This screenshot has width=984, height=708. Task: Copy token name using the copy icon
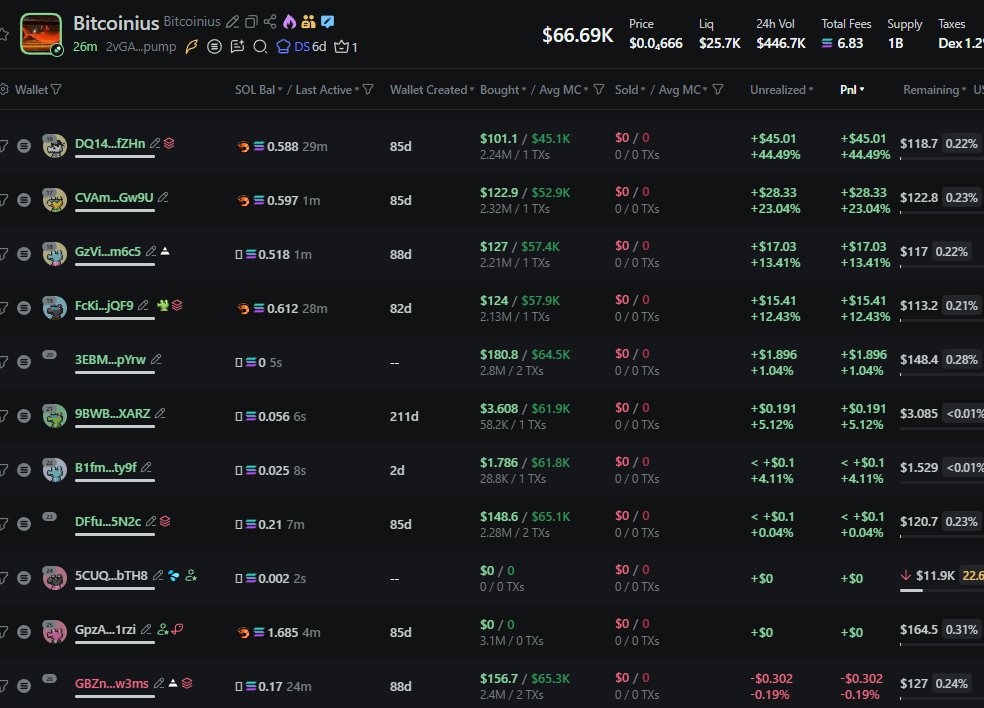(x=251, y=21)
